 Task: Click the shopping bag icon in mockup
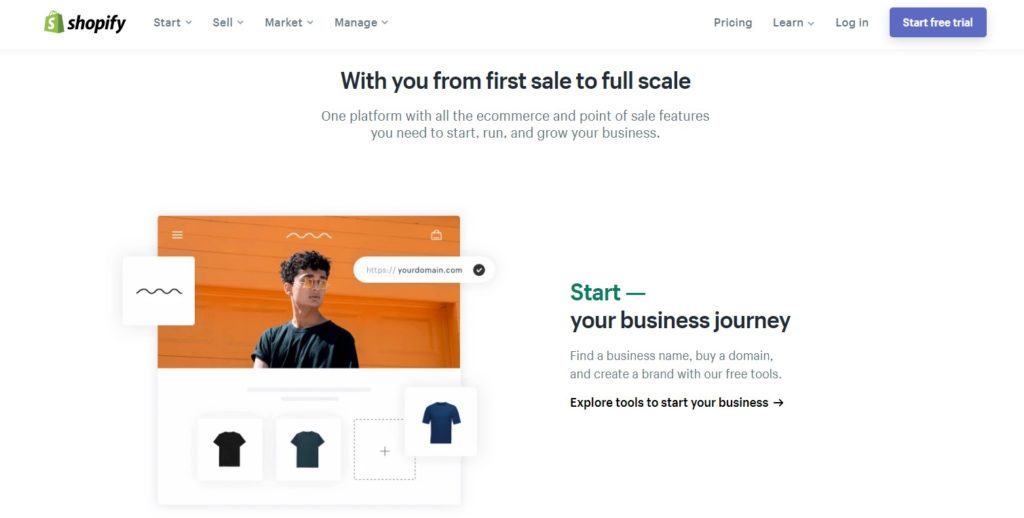point(436,235)
